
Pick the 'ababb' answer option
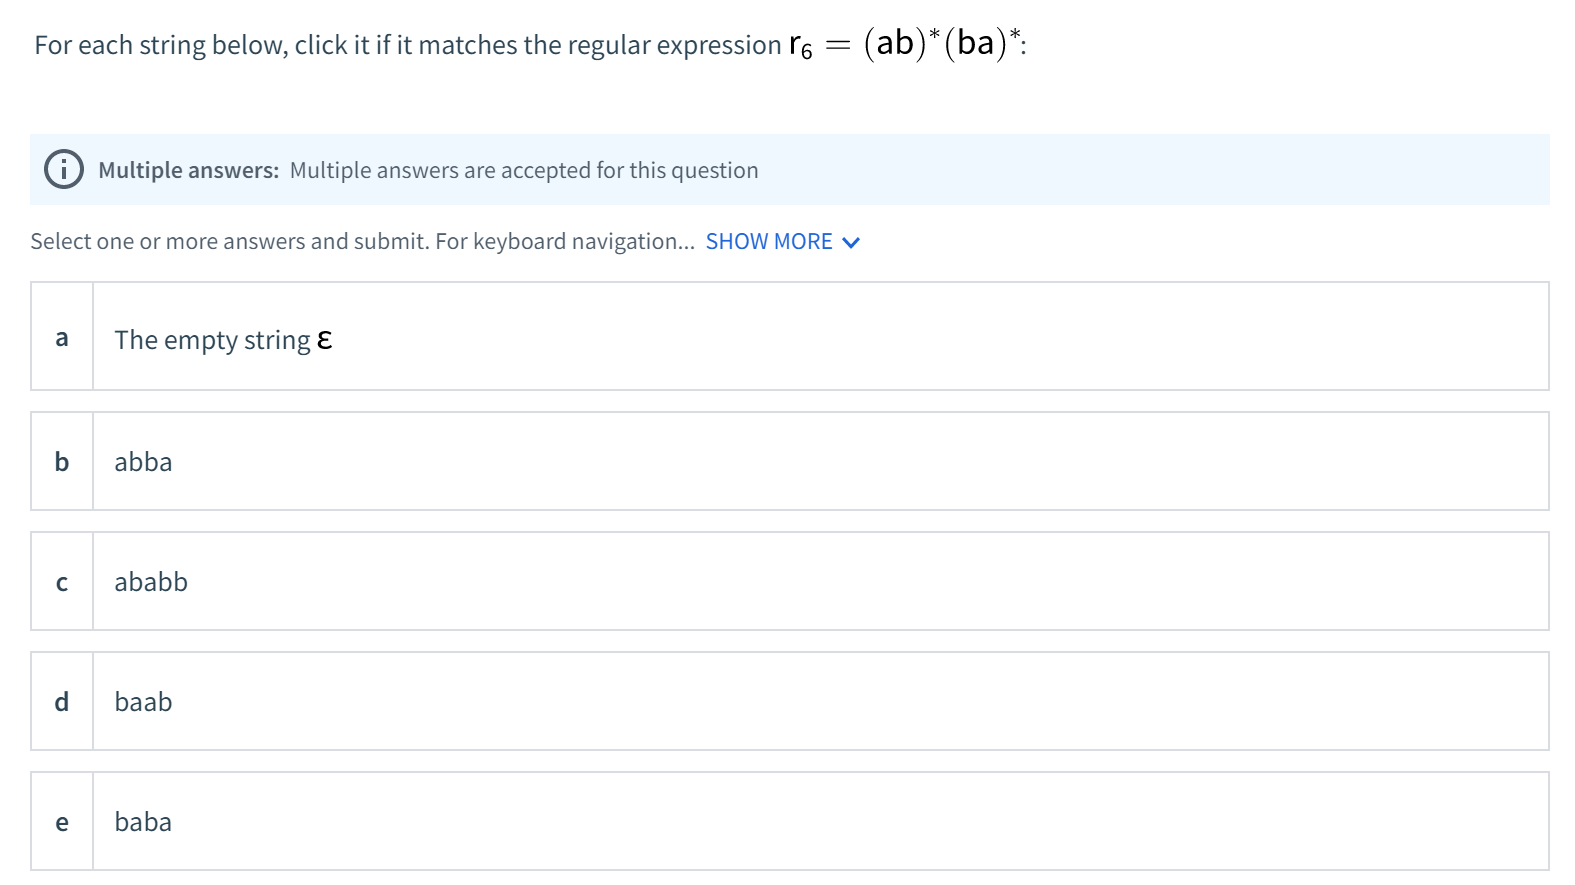151,582
